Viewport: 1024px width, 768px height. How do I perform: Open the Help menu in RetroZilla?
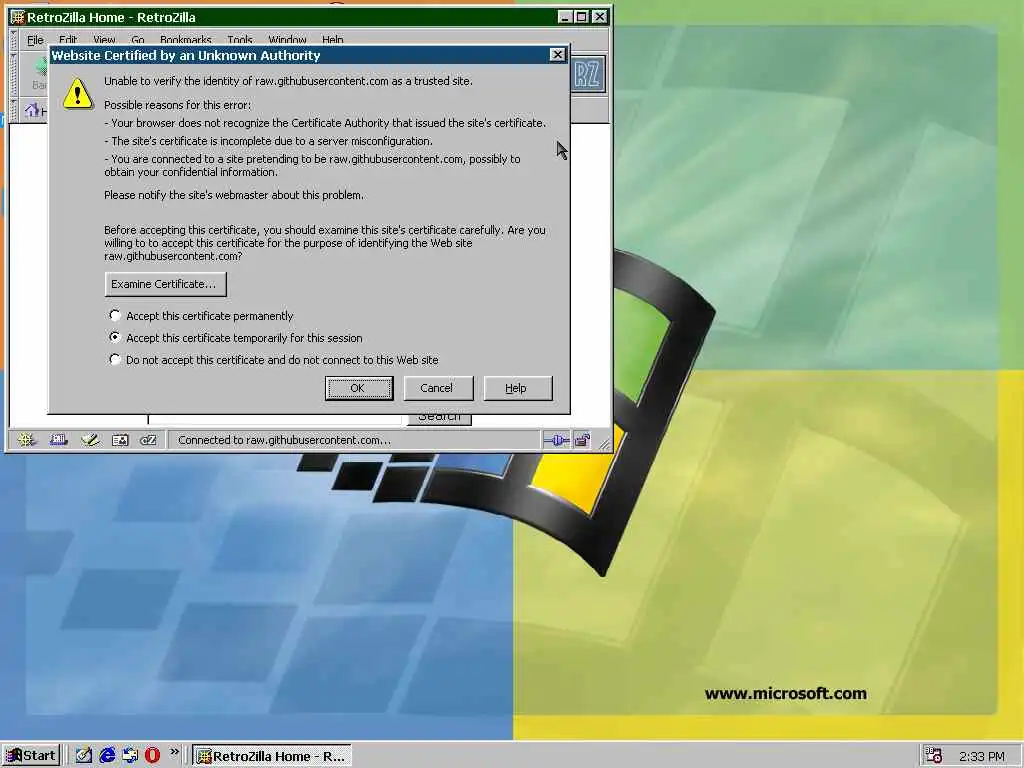click(332, 40)
